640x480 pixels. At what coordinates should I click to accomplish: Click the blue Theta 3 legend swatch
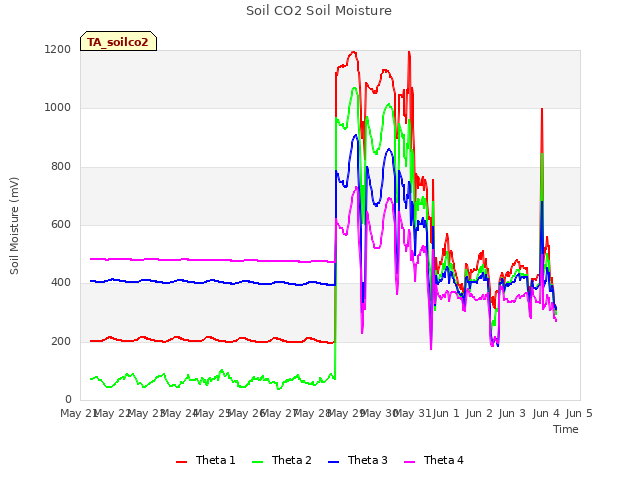click(333, 462)
